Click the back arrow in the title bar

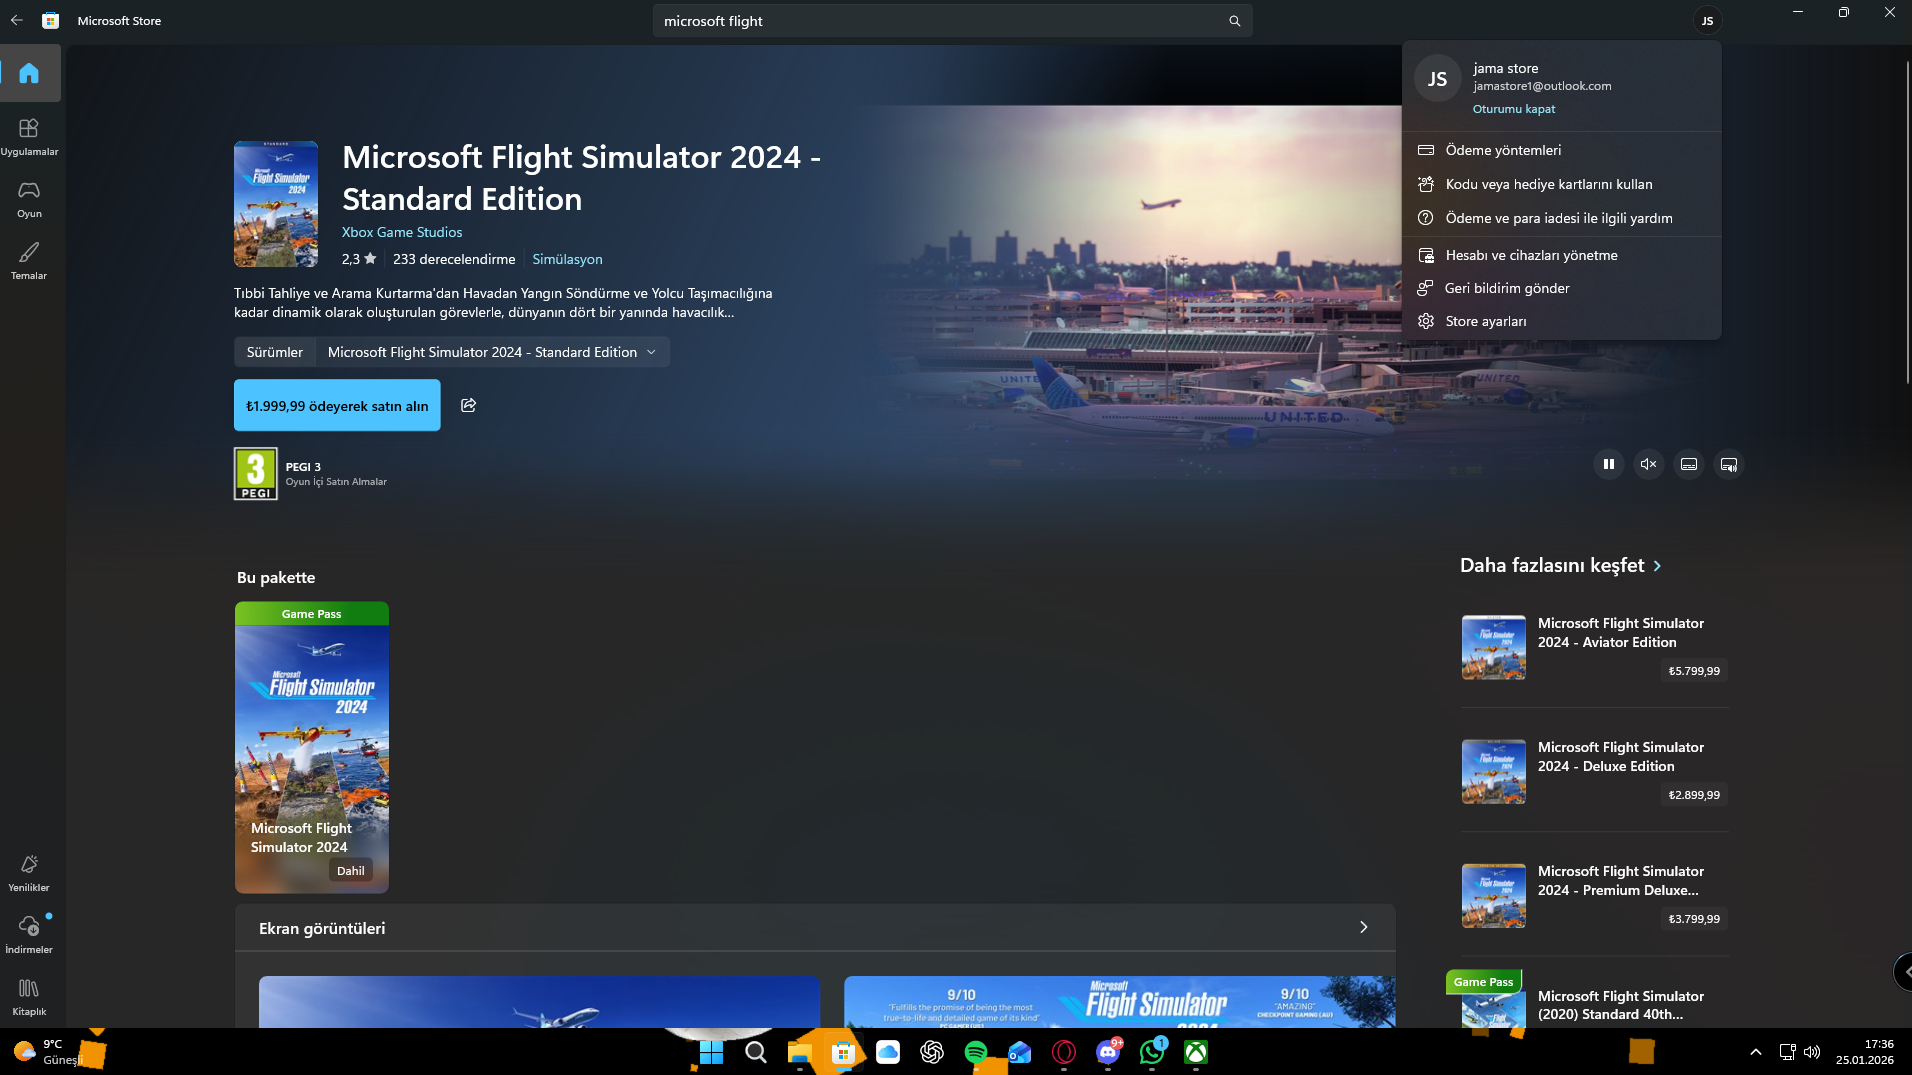click(17, 20)
